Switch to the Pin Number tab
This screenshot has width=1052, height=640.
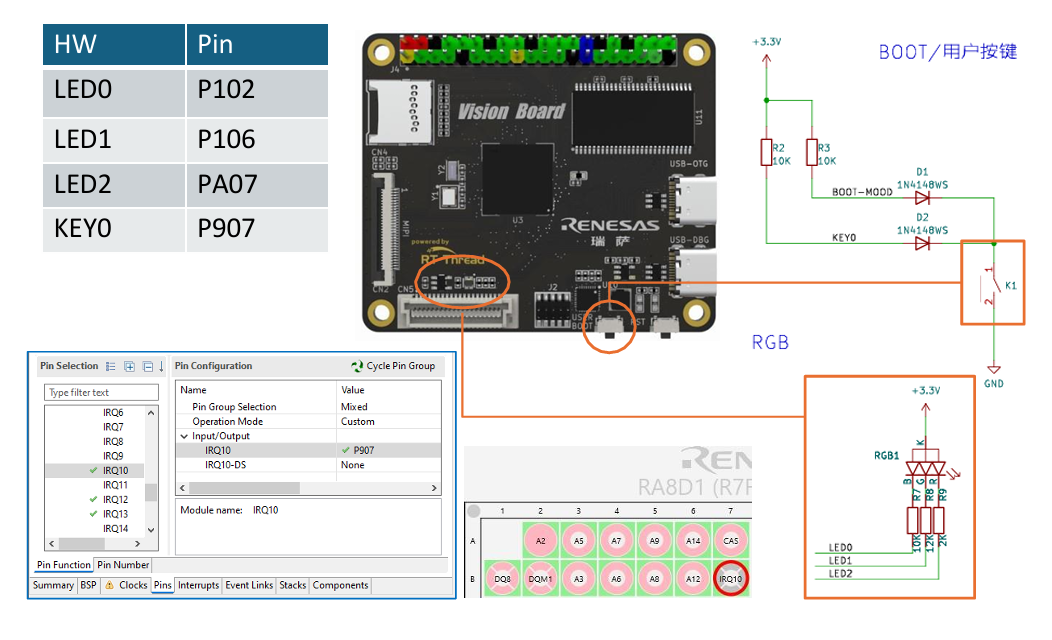click(x=123, y=565)
